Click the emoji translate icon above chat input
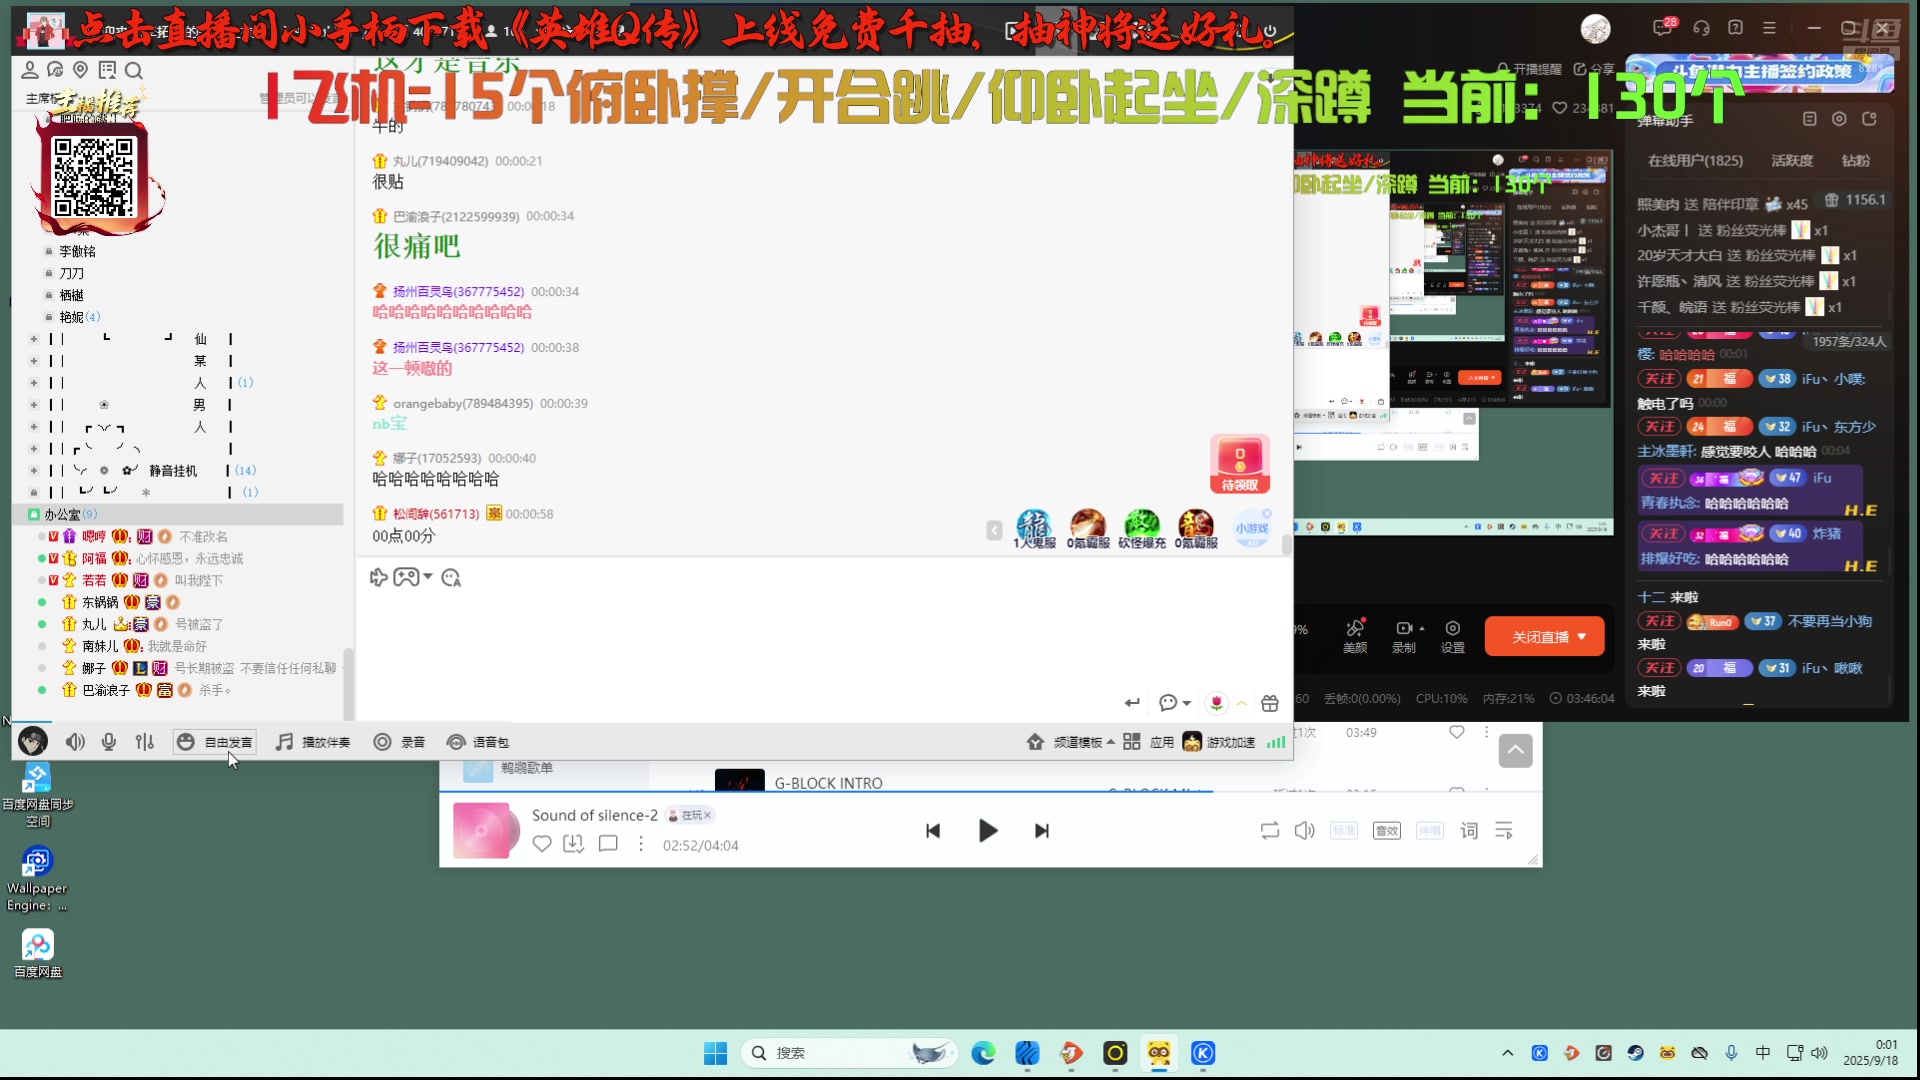Viewport: 1920px width, 1080px height. click(451, 577)
